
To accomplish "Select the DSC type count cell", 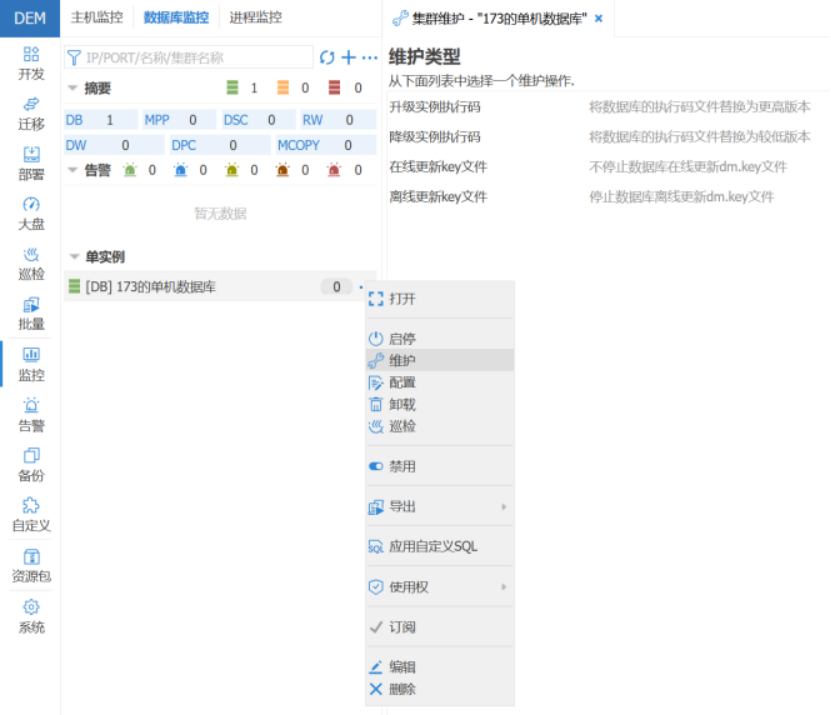I will tap(259, 120).
